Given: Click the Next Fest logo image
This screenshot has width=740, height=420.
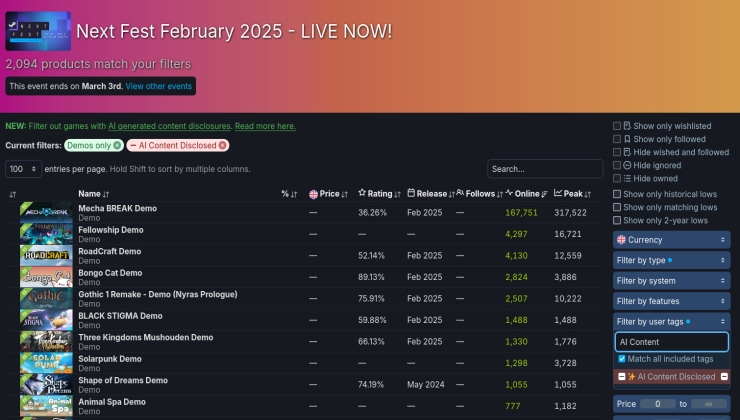Looking at the screenshot, I should 38,31.
